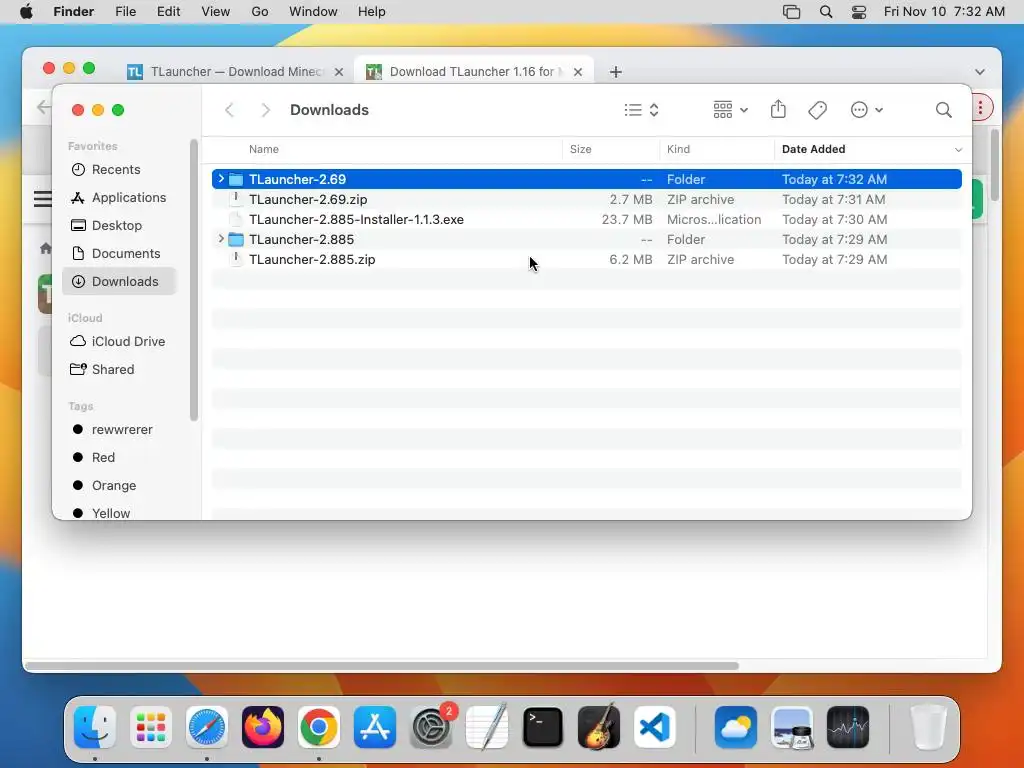Open the More actions ellipsis menu
The height and width of the screenshot is (768, 1024).
pos(867,110)
